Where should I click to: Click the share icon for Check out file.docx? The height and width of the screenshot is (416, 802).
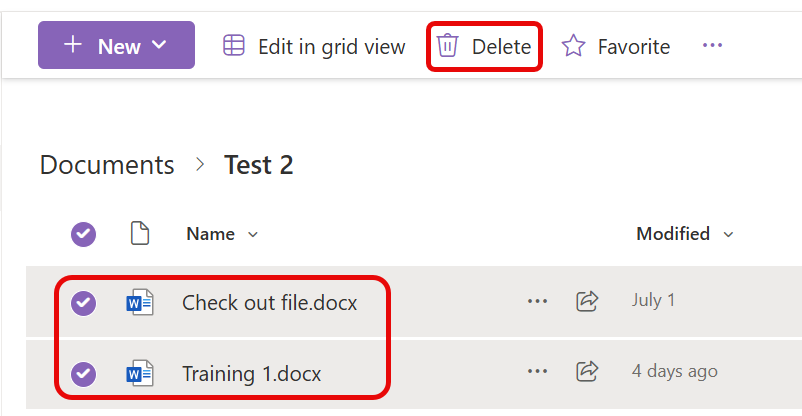(x=587, y=300)
